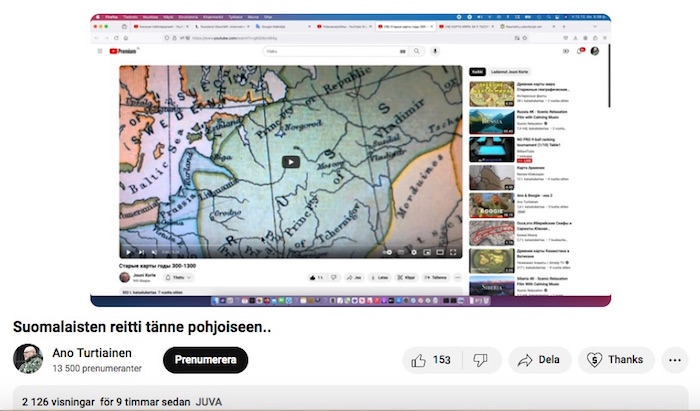
Task: Toggle subtitles in the inner player controls
Action: tap(401, 252)
